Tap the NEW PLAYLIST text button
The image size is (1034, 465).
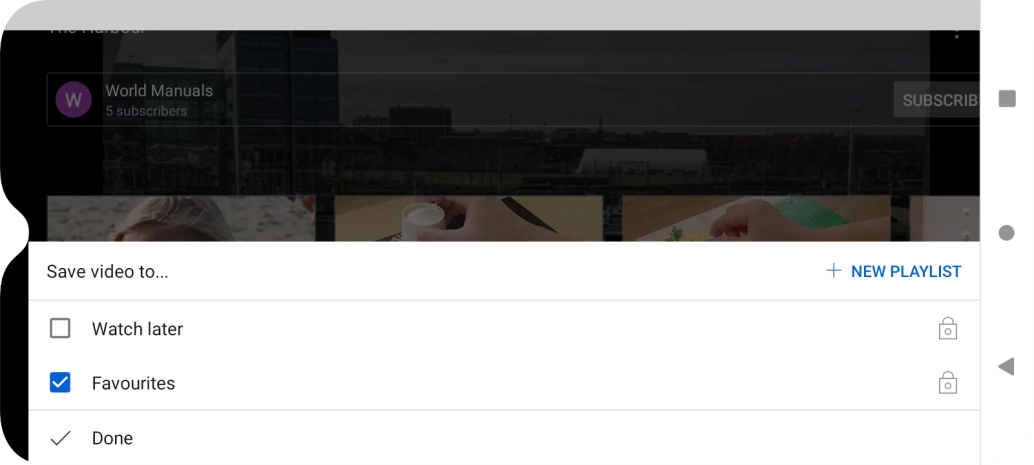pos(906,272)
